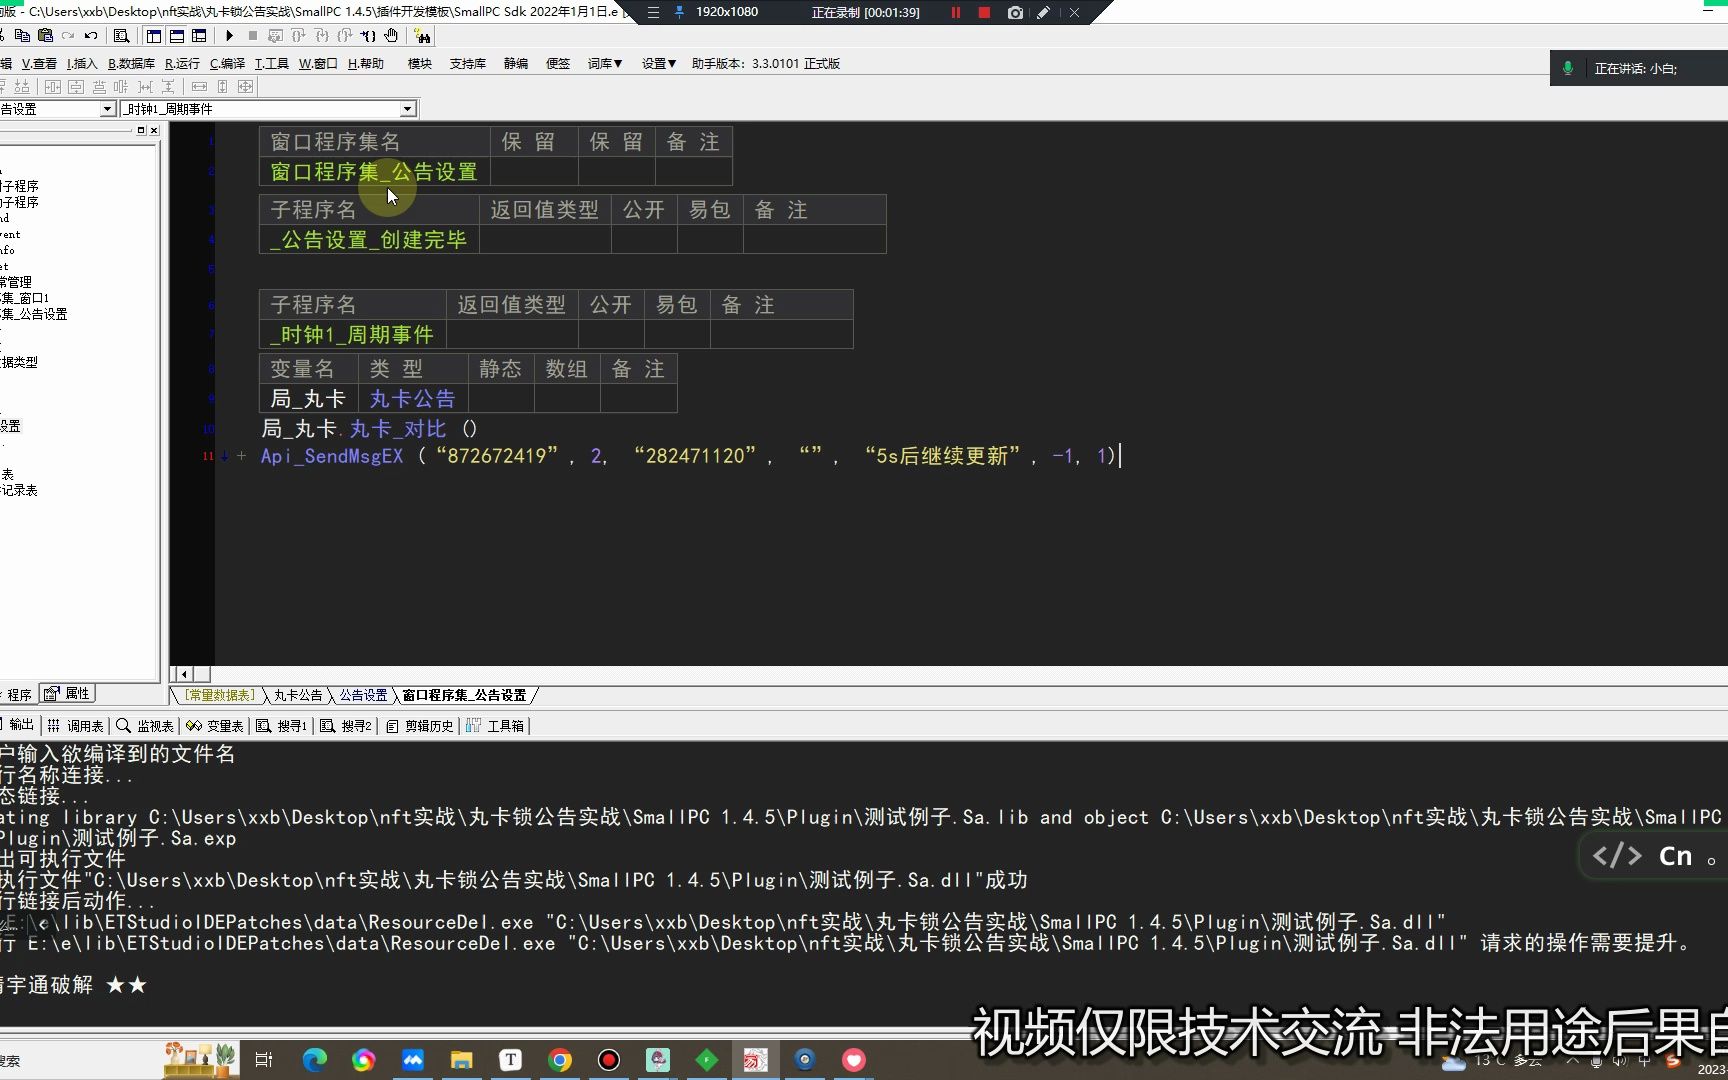Click the hand breakpoint icon
1728x1080 pixels.
(392, 36)
